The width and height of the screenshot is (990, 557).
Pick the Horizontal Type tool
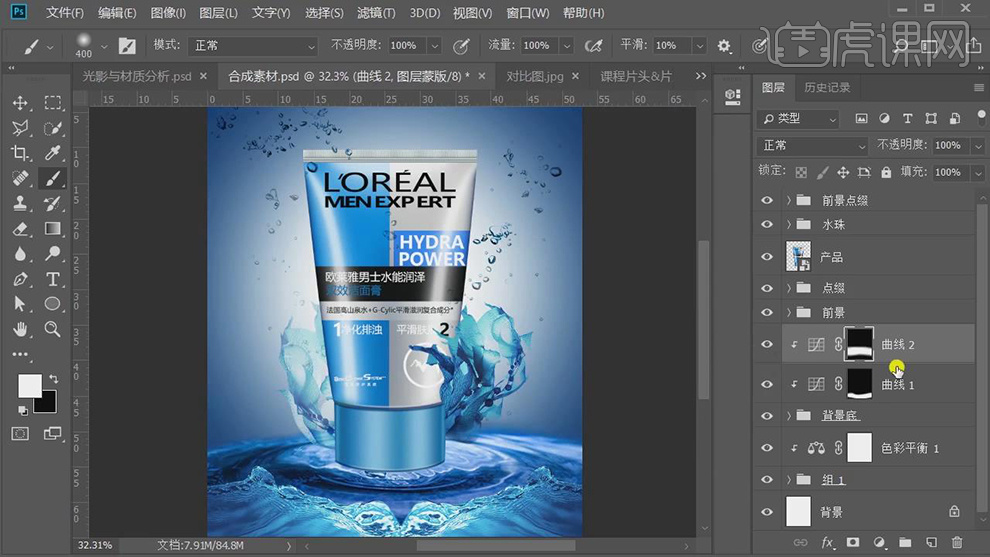(53, 279)
